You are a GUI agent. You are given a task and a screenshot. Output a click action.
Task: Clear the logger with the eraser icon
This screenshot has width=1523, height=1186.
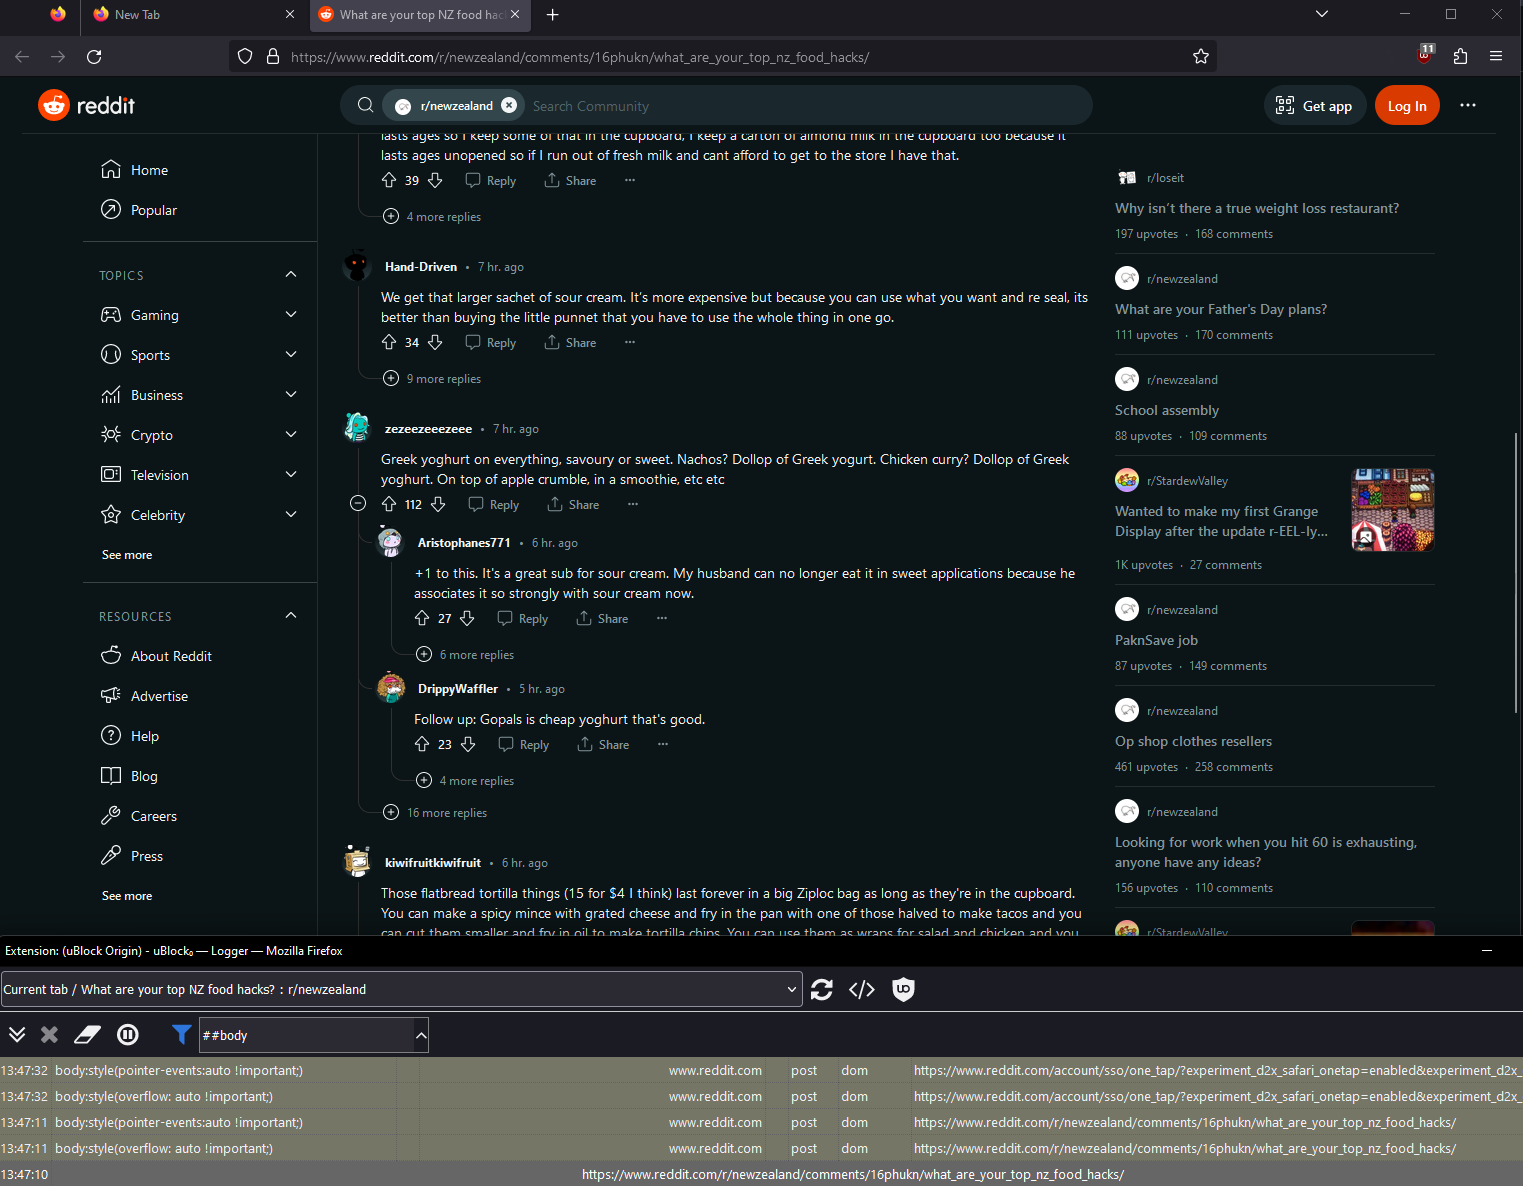tap(87, 1034)
